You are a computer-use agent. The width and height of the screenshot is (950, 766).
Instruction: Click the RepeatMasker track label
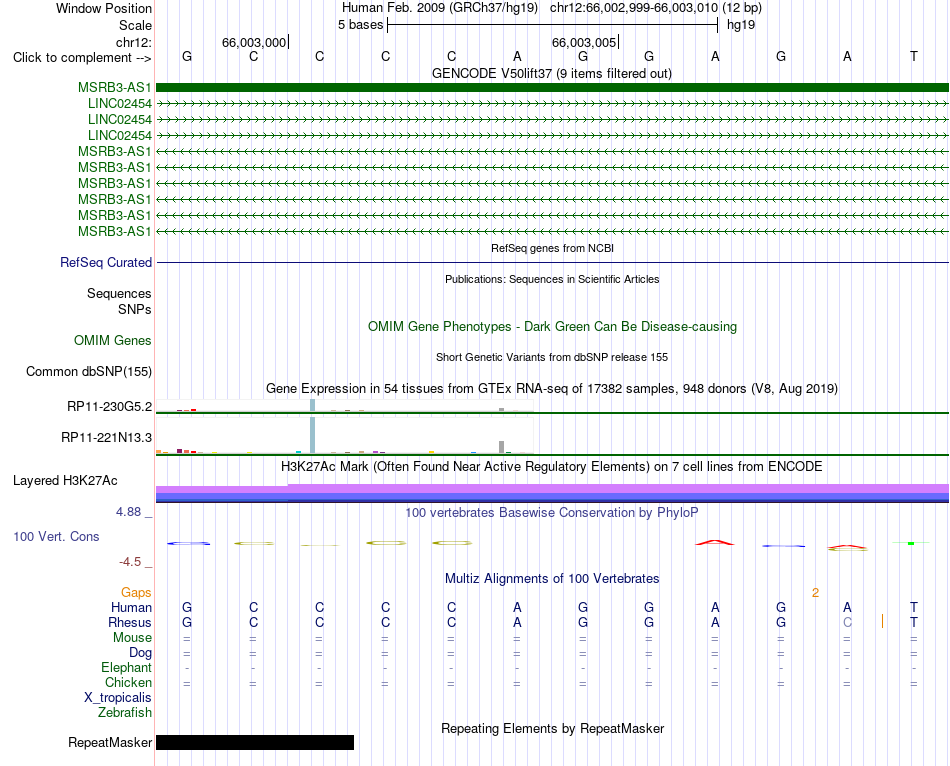(x=110, y=742)
